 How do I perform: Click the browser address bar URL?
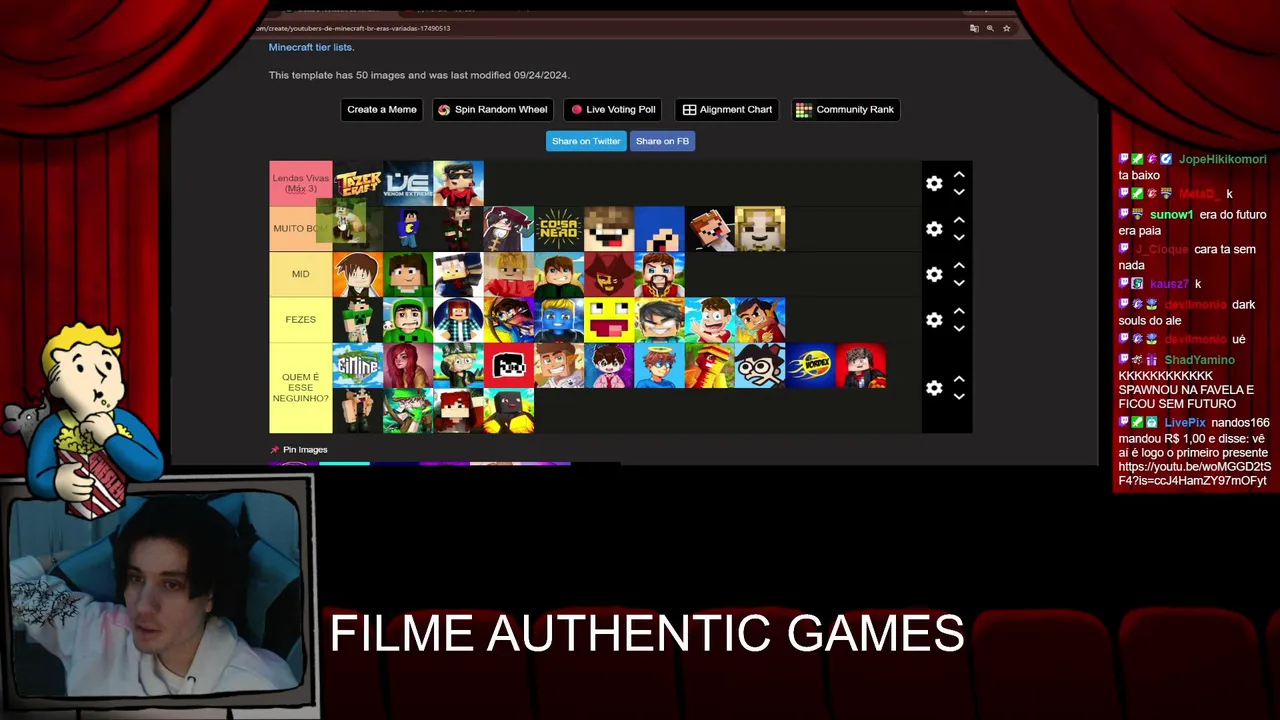pos(354,28)
